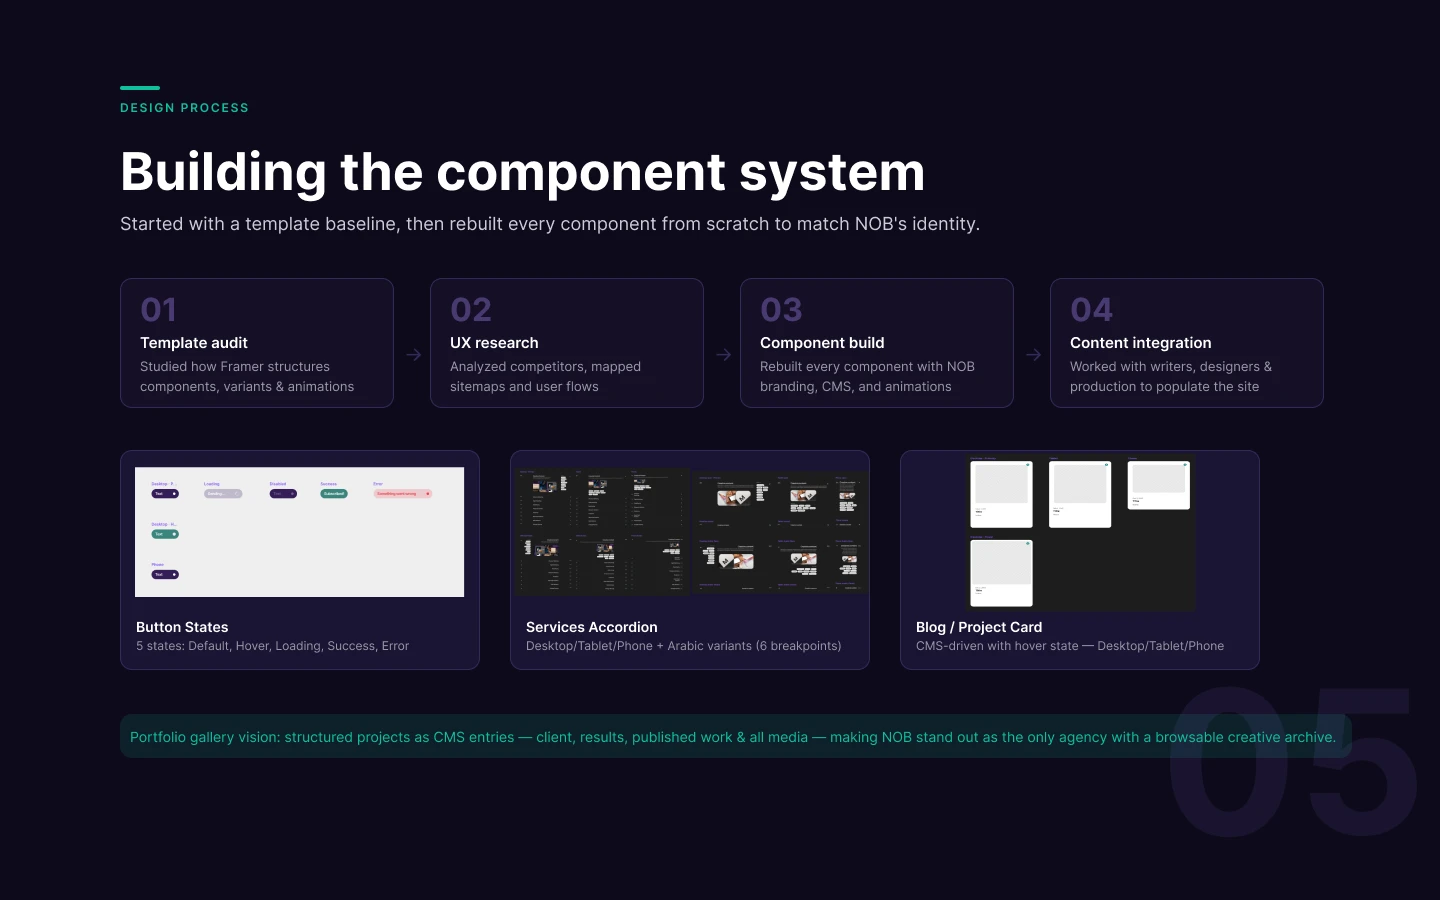
Task: Open the Blog / Project Card preview image
Action: tap(1080, 533)
